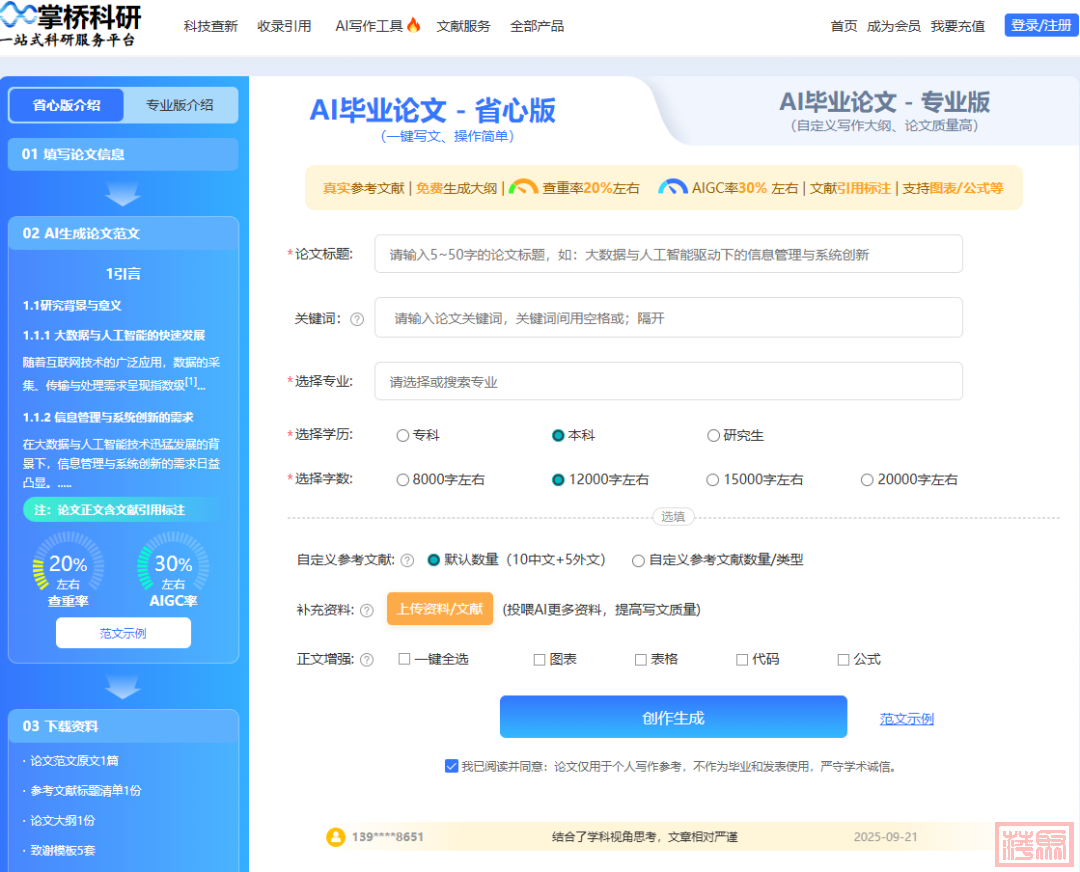Image resolution: width=1080 pixels, height=872 pixels.
Task: Select the 研究生 education radio button
Action: (x=713, y=436)
